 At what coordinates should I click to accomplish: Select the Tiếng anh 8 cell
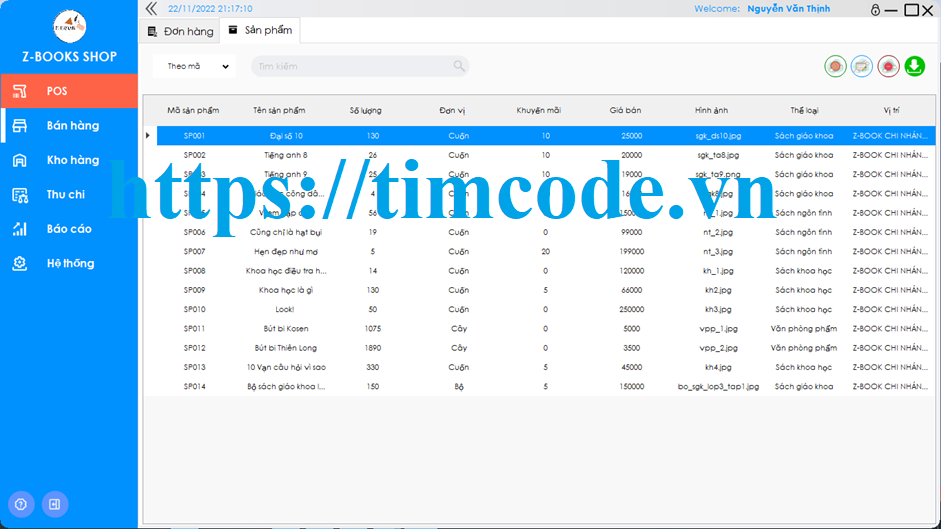[286, 155]
